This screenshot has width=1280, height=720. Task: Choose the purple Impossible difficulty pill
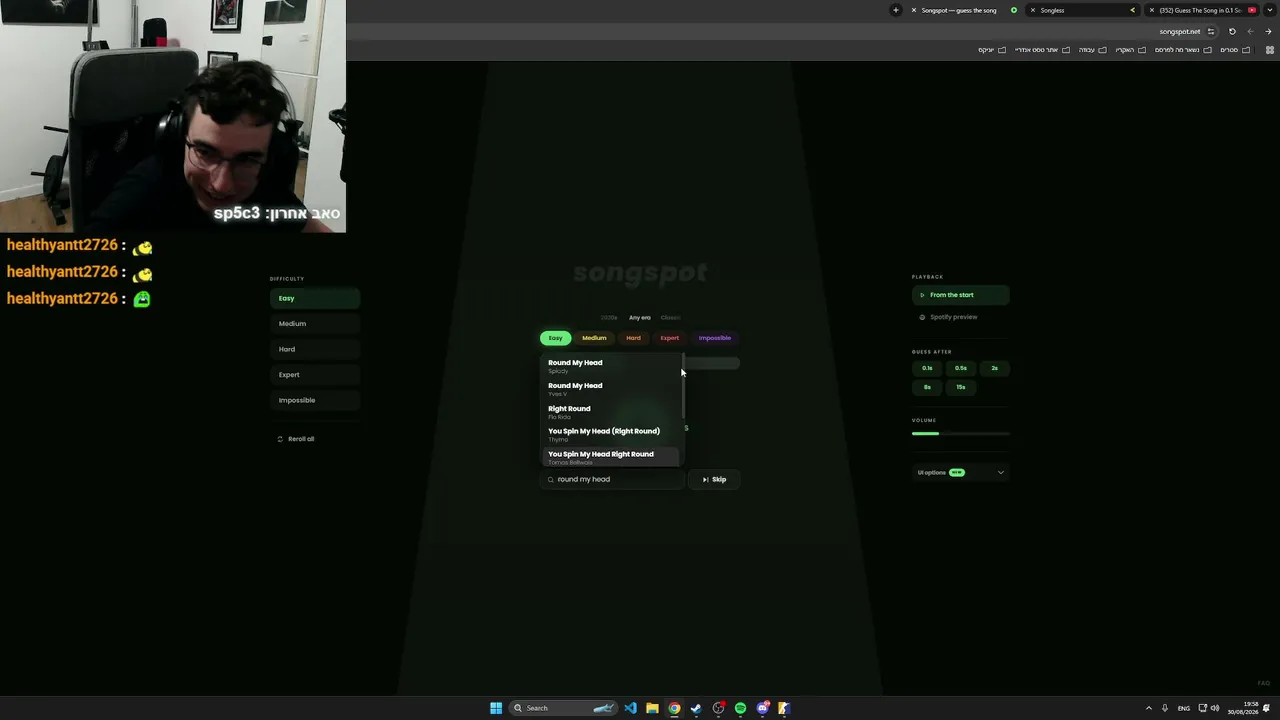(x=715, y=338)
